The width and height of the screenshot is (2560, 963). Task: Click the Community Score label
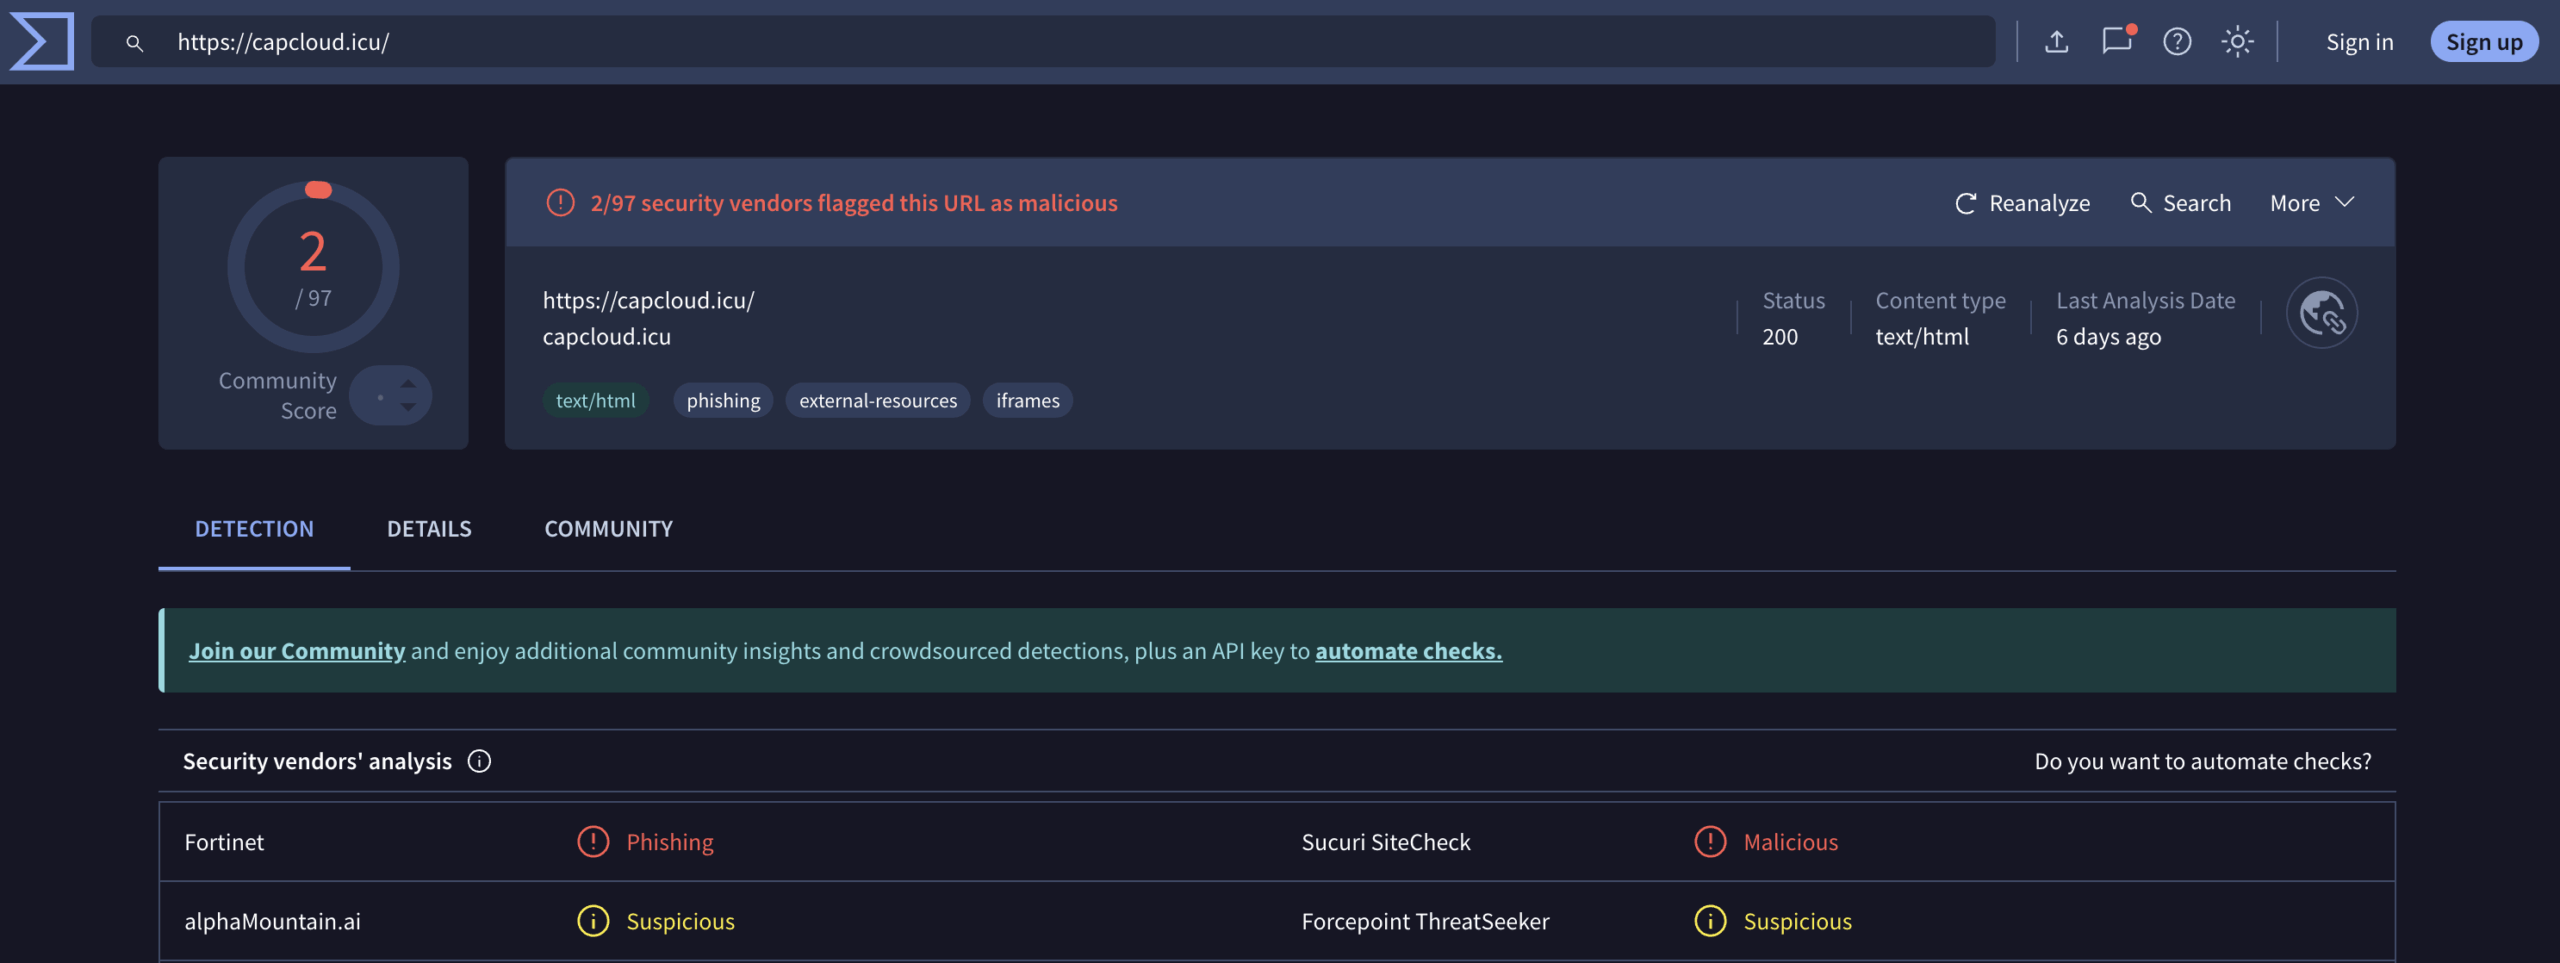point(277,396)
